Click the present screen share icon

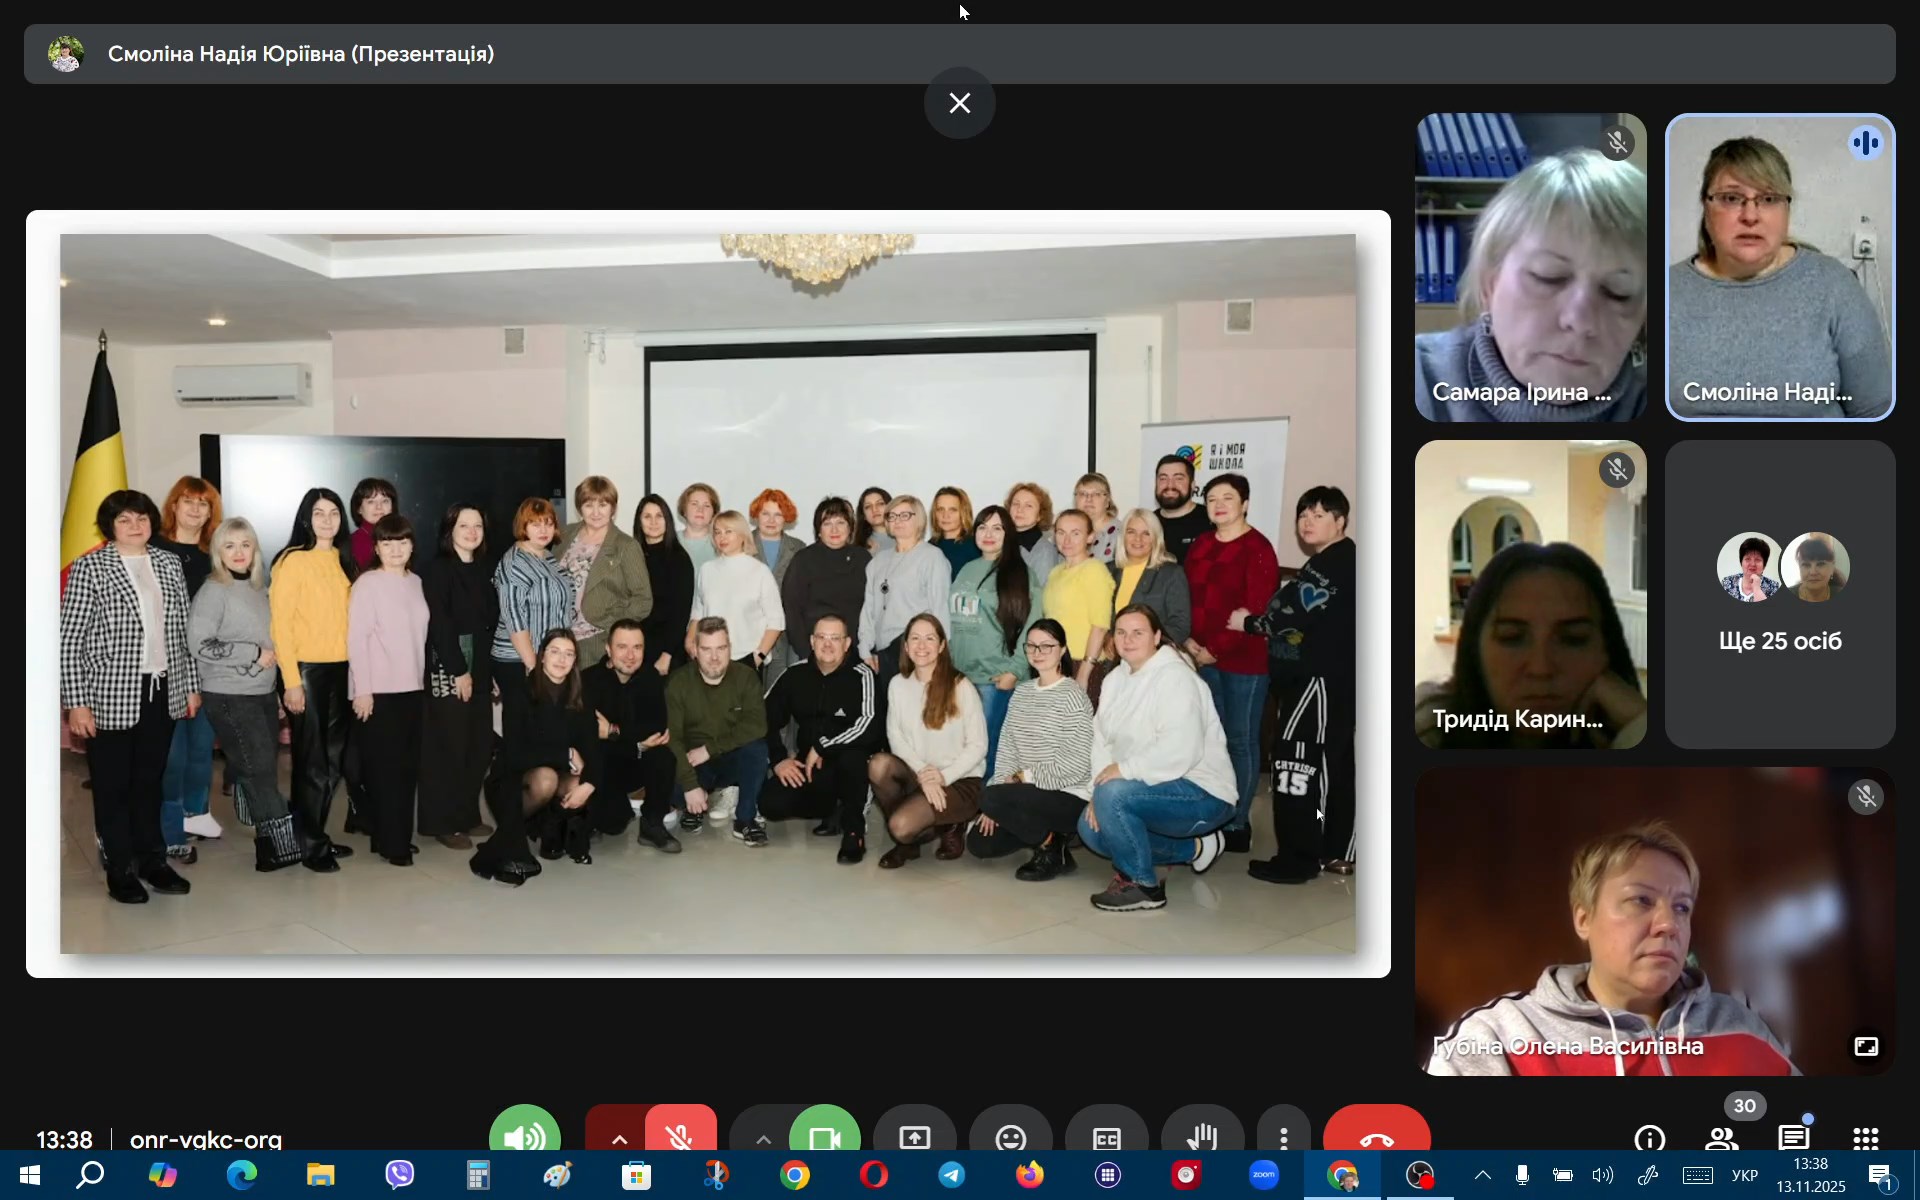point(914,1137)
